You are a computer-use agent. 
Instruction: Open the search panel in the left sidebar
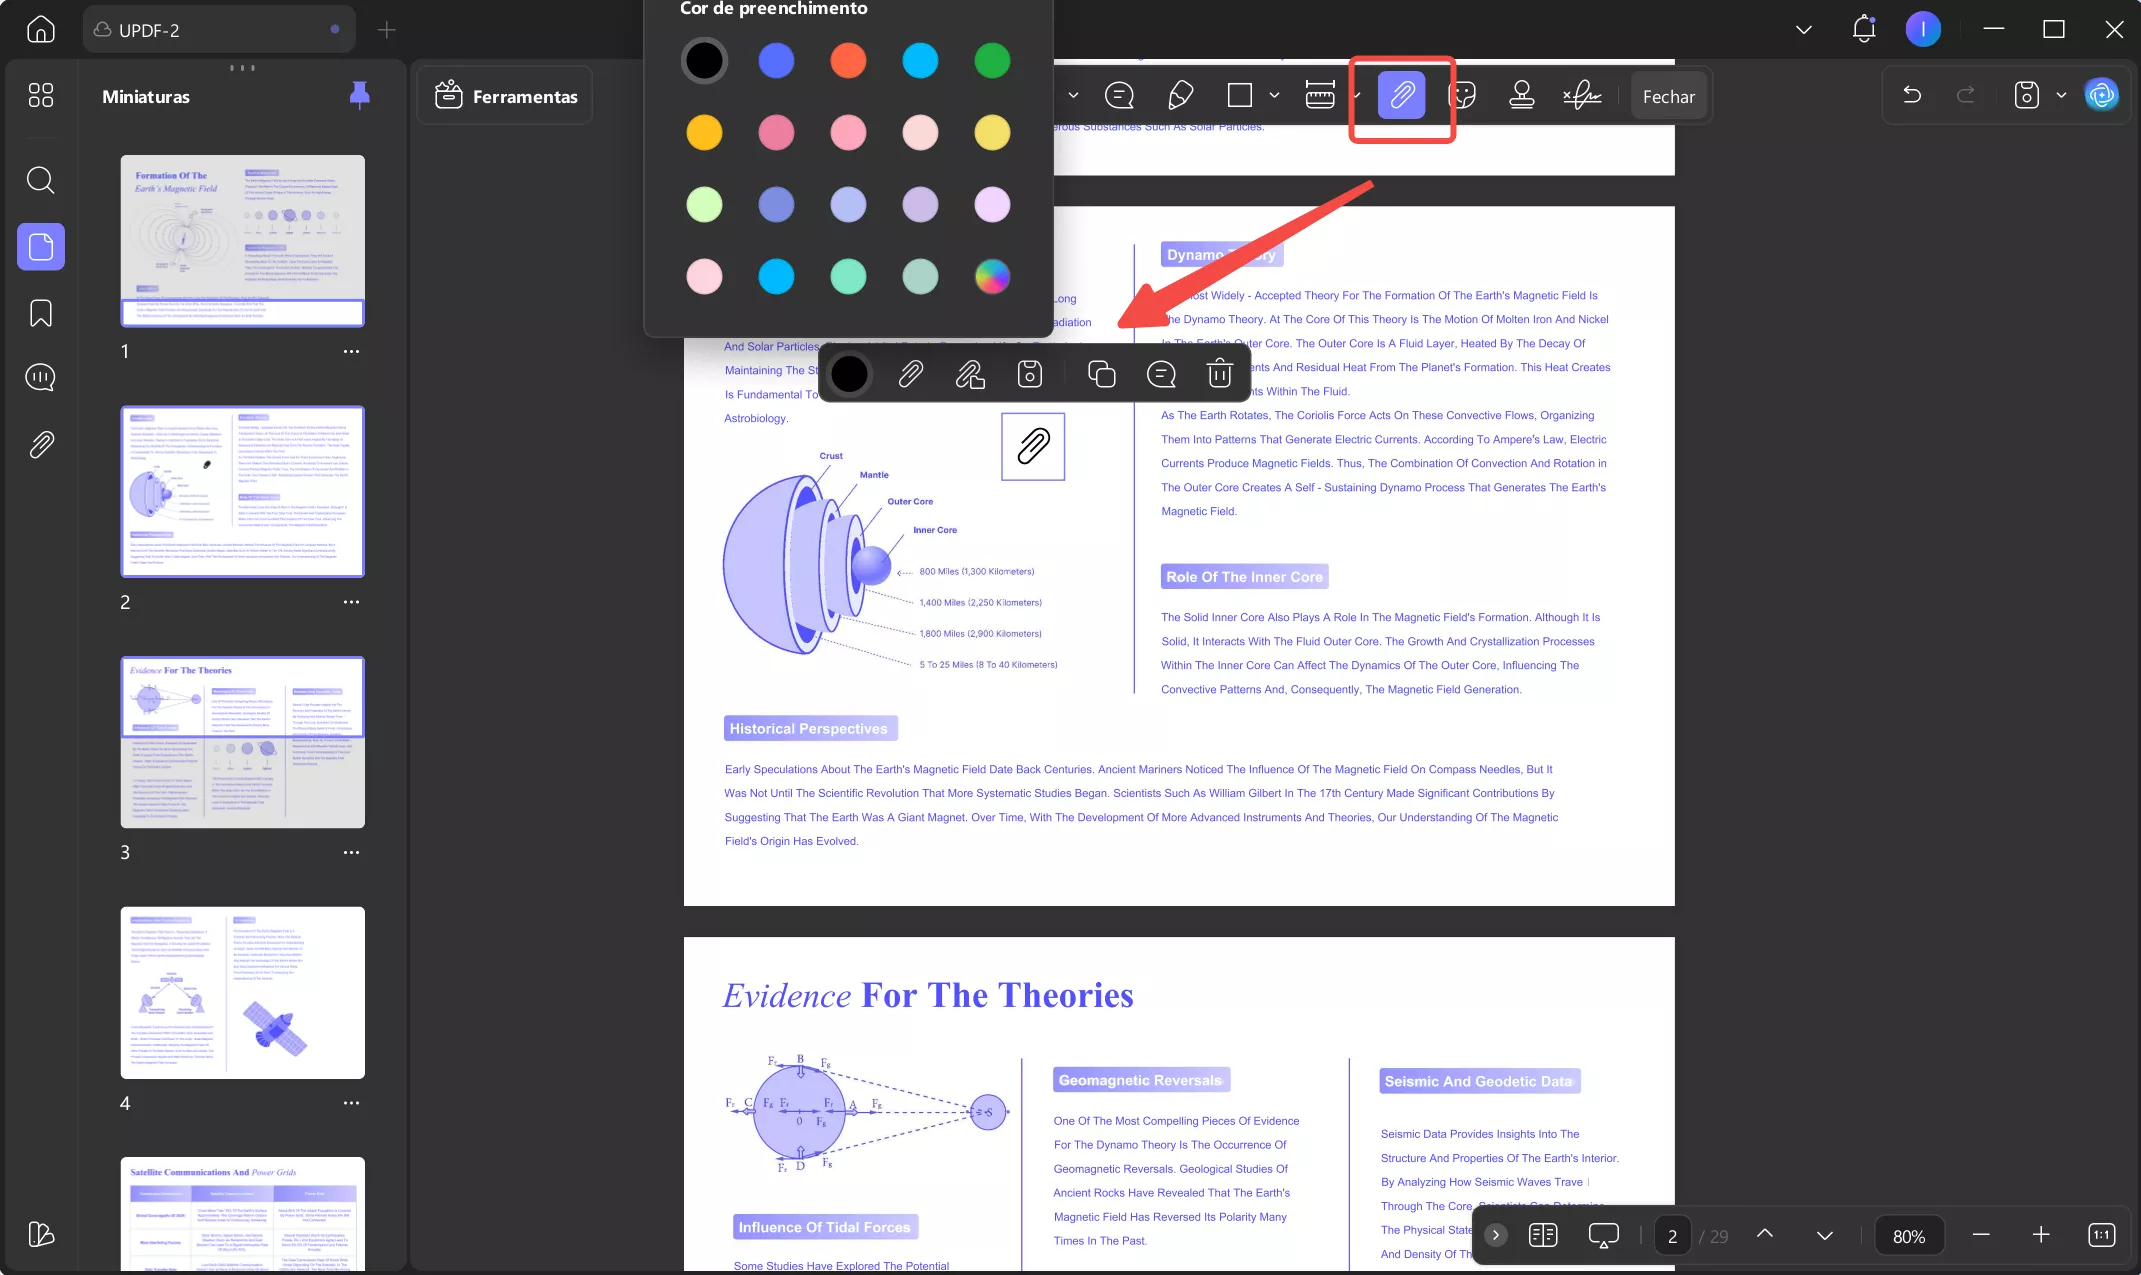tap(41, 180)
